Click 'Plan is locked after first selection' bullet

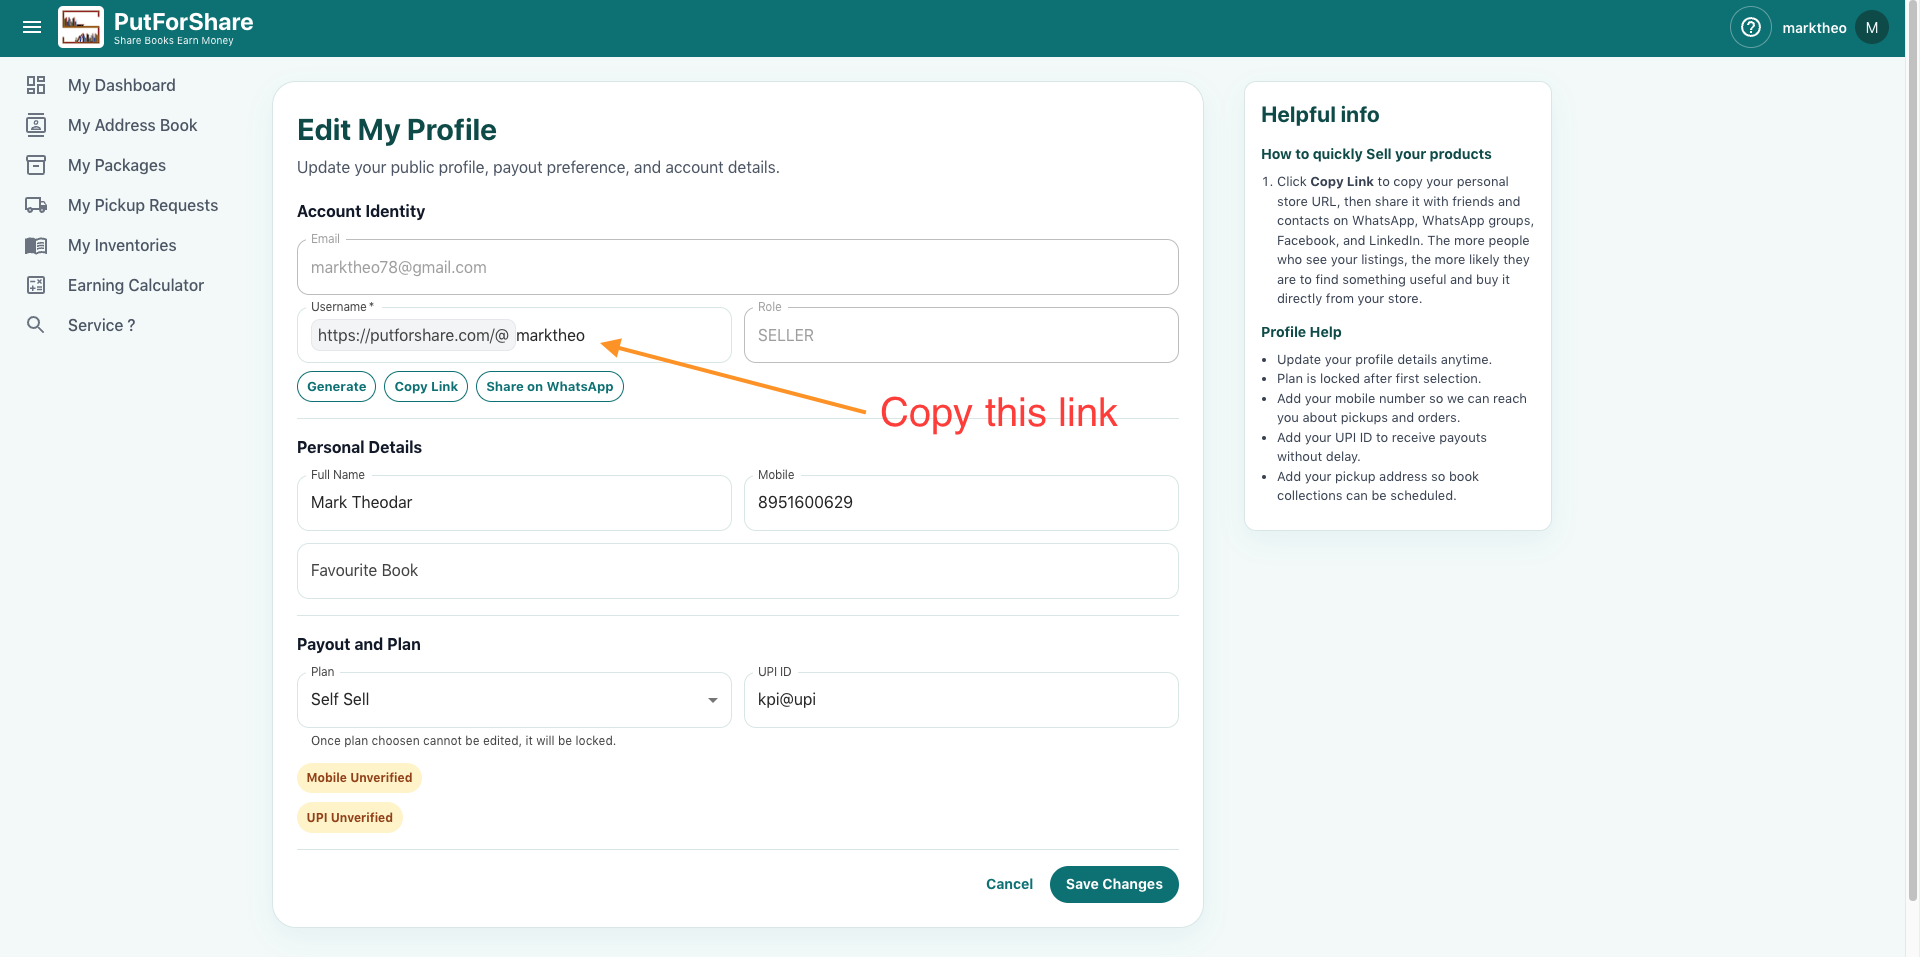point(1379,379)
